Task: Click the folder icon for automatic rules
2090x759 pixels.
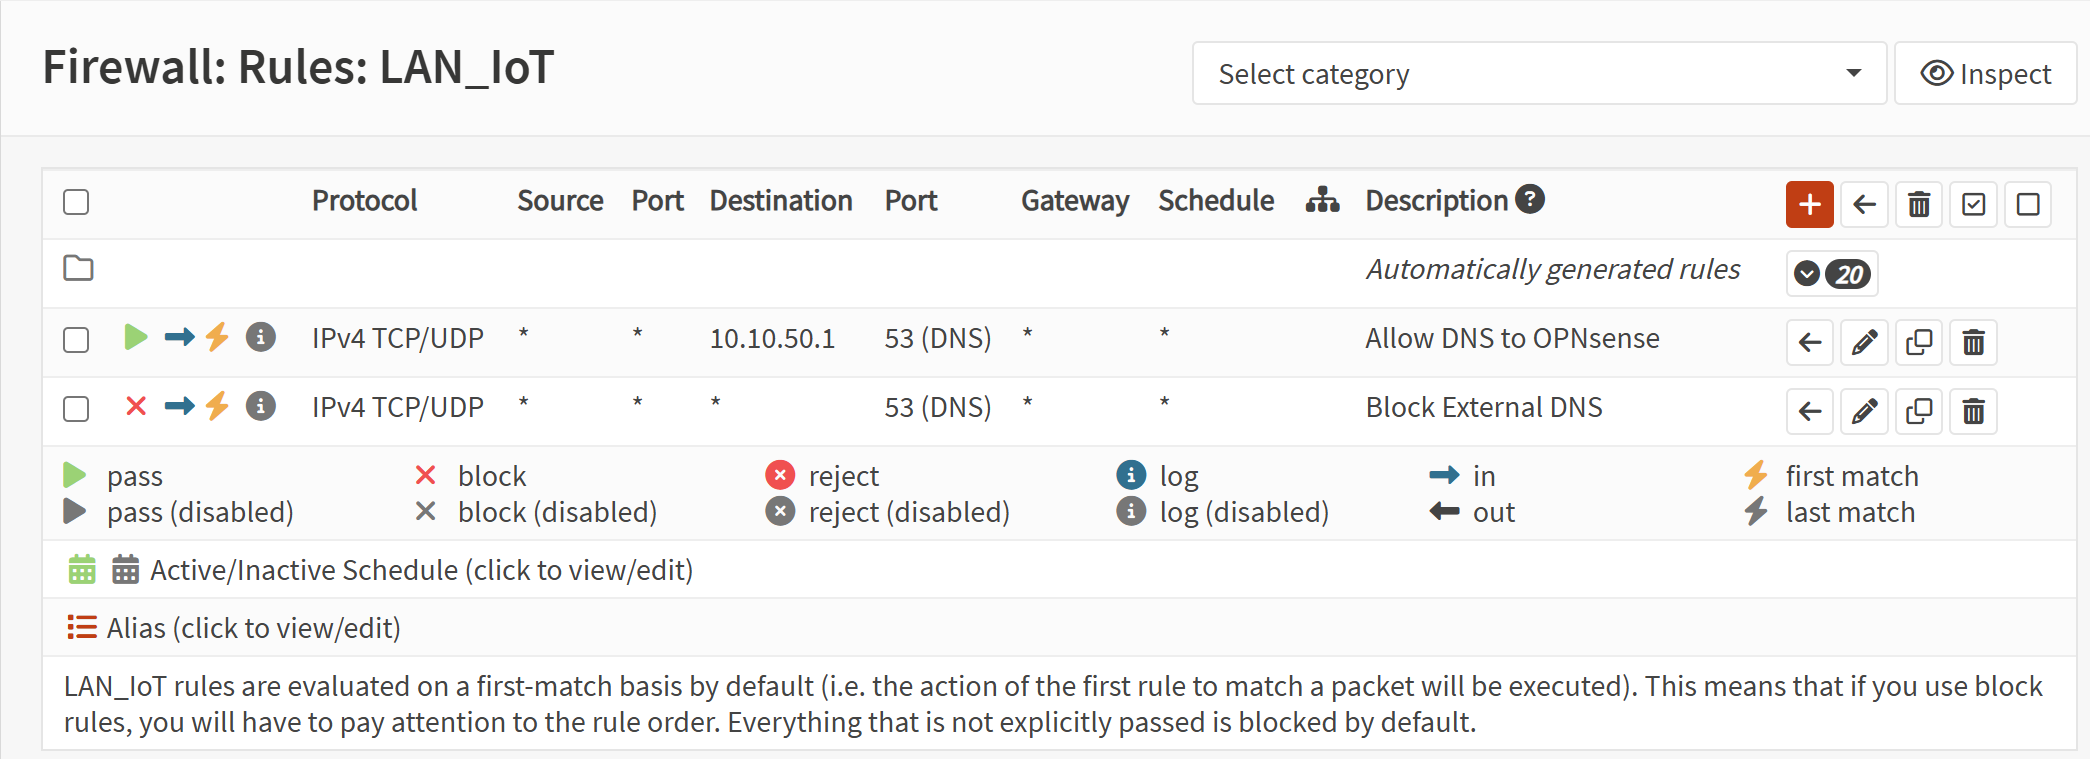Action: pyautogui.click(x=78, y=268)
